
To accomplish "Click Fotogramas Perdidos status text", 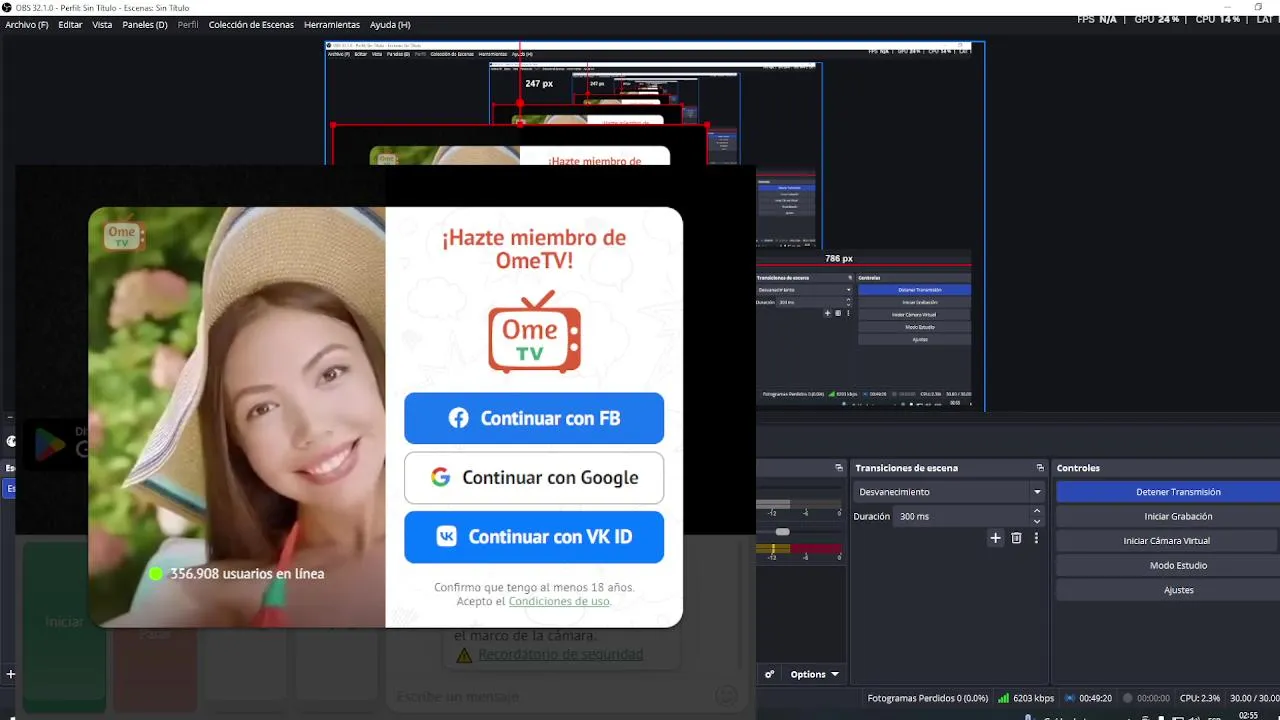I will tap(927, 698).
